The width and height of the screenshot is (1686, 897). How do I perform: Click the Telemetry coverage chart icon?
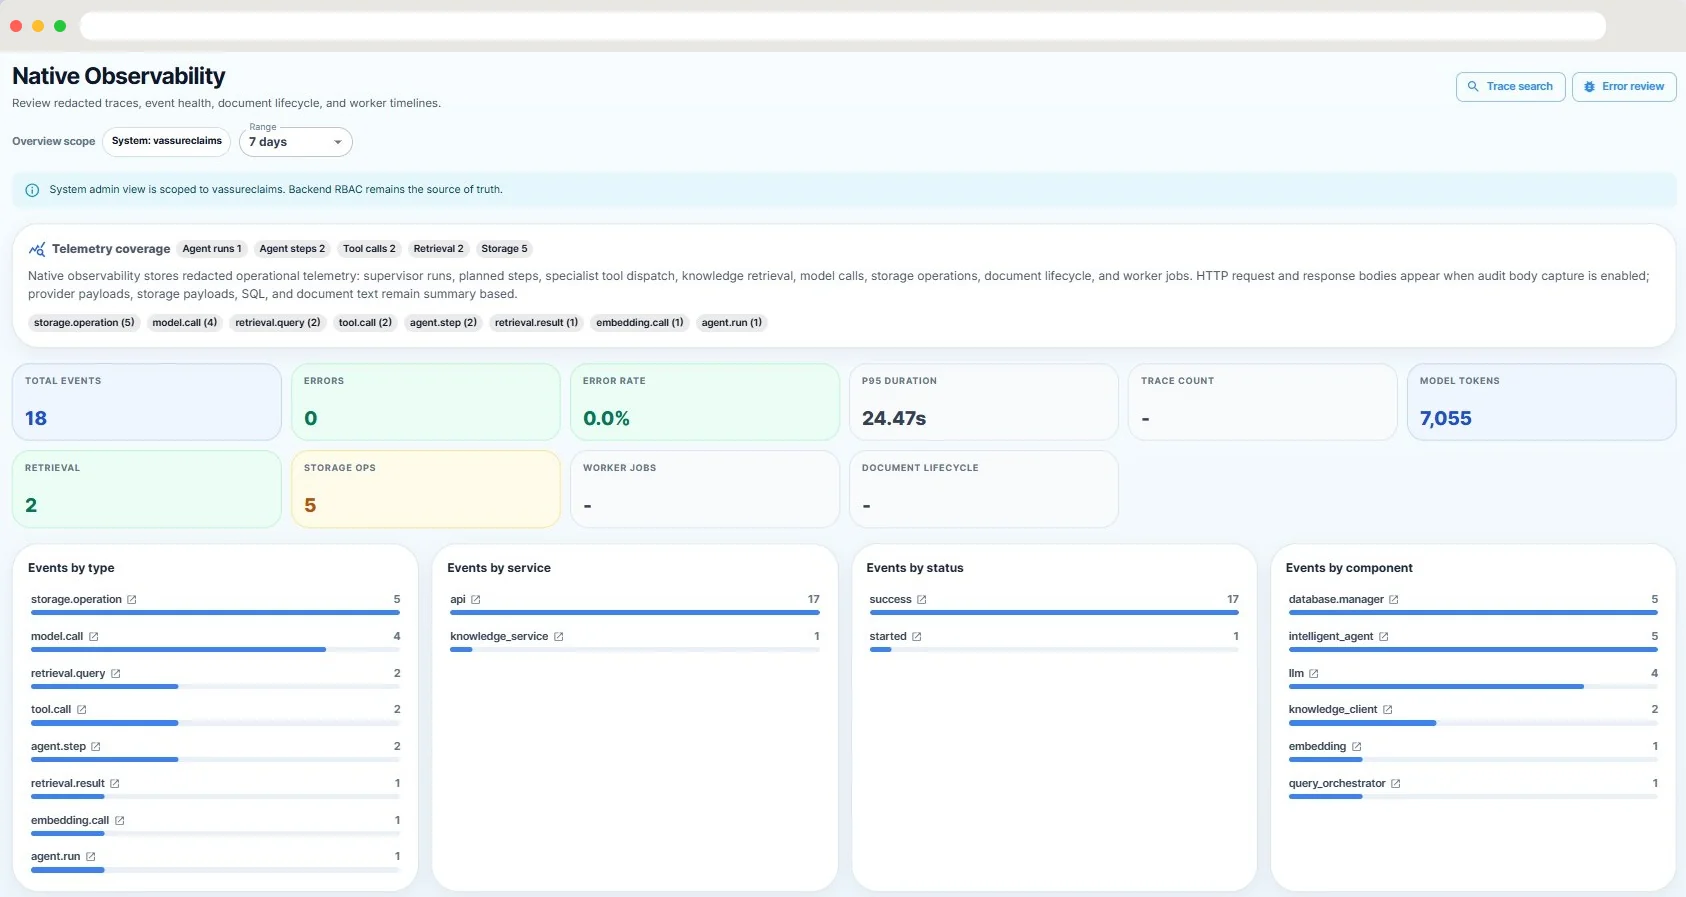[37, 249]
